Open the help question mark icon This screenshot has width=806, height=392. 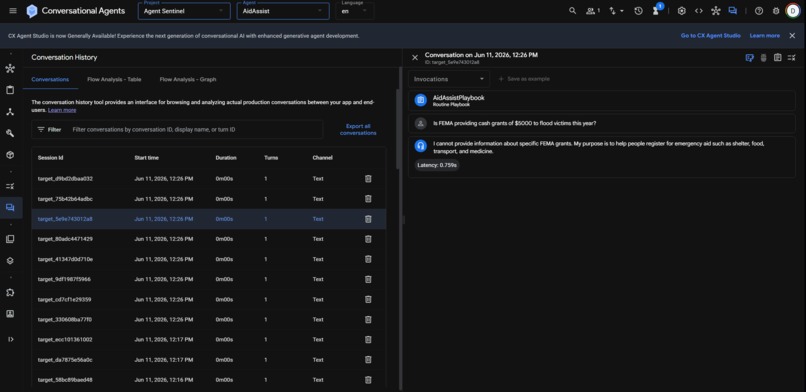coord(759,11)
